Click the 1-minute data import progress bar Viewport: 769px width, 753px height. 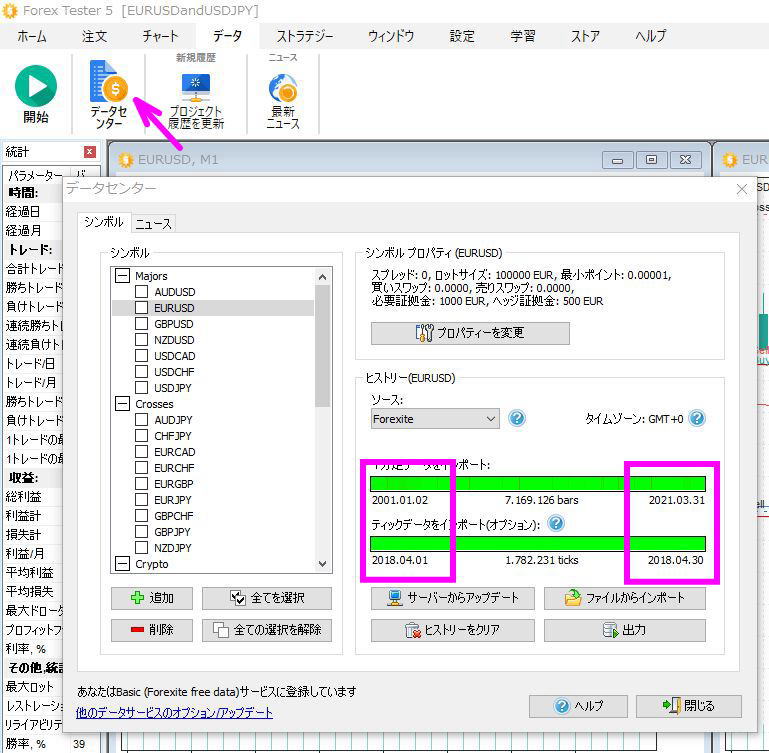pos(538,484)
